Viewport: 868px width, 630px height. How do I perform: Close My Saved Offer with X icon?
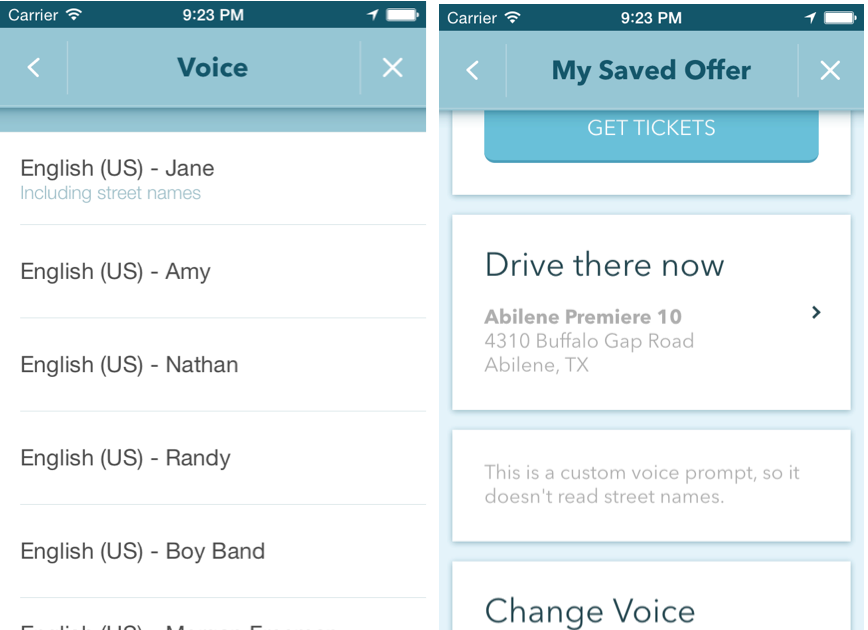point(830,70)
